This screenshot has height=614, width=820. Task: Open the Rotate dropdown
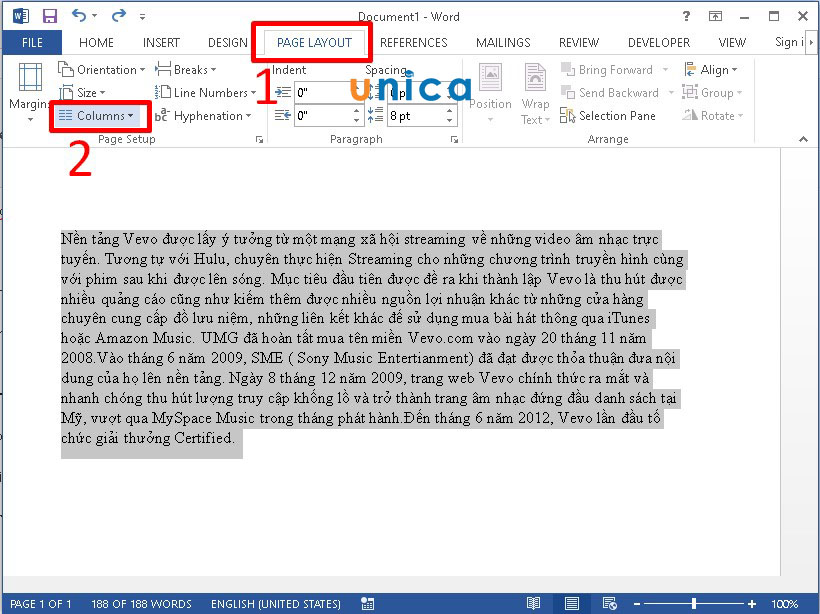(x=712, y=116)
